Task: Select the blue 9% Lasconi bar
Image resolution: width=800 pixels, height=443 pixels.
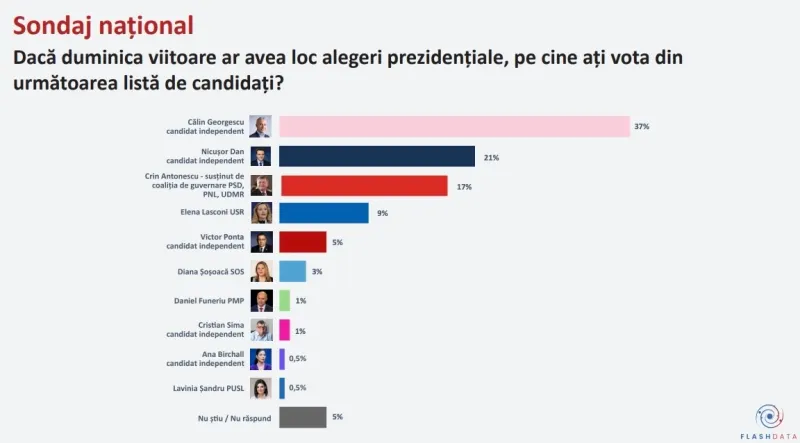Action: 323,213
